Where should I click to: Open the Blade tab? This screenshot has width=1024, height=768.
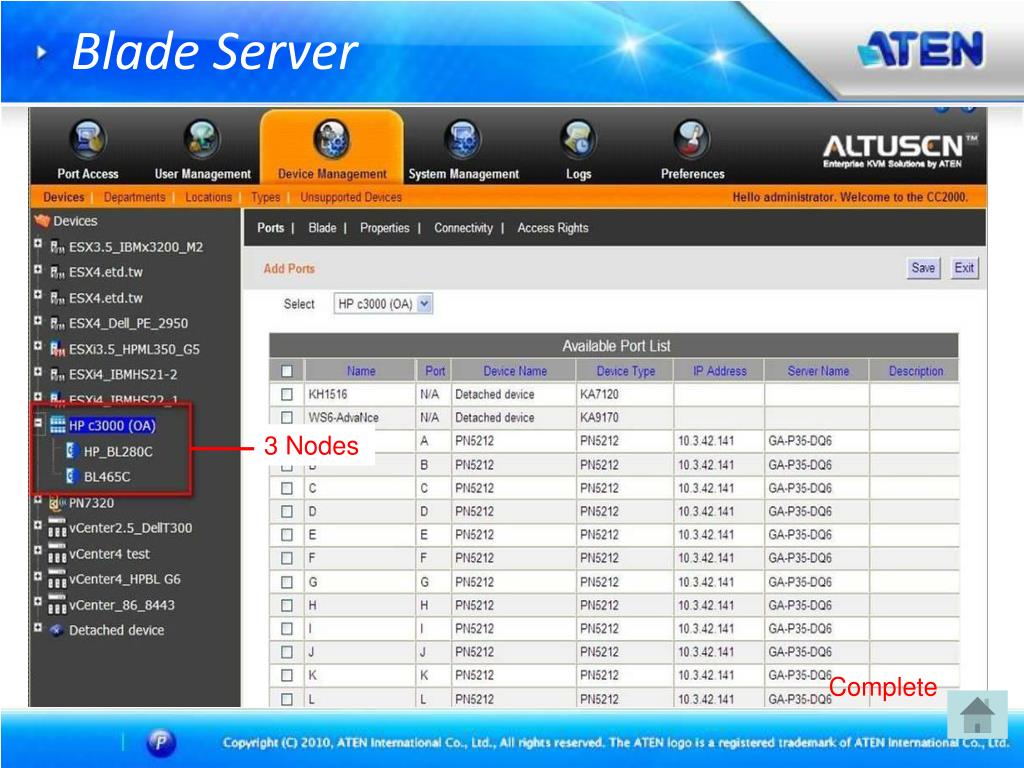tap(322, 228)
